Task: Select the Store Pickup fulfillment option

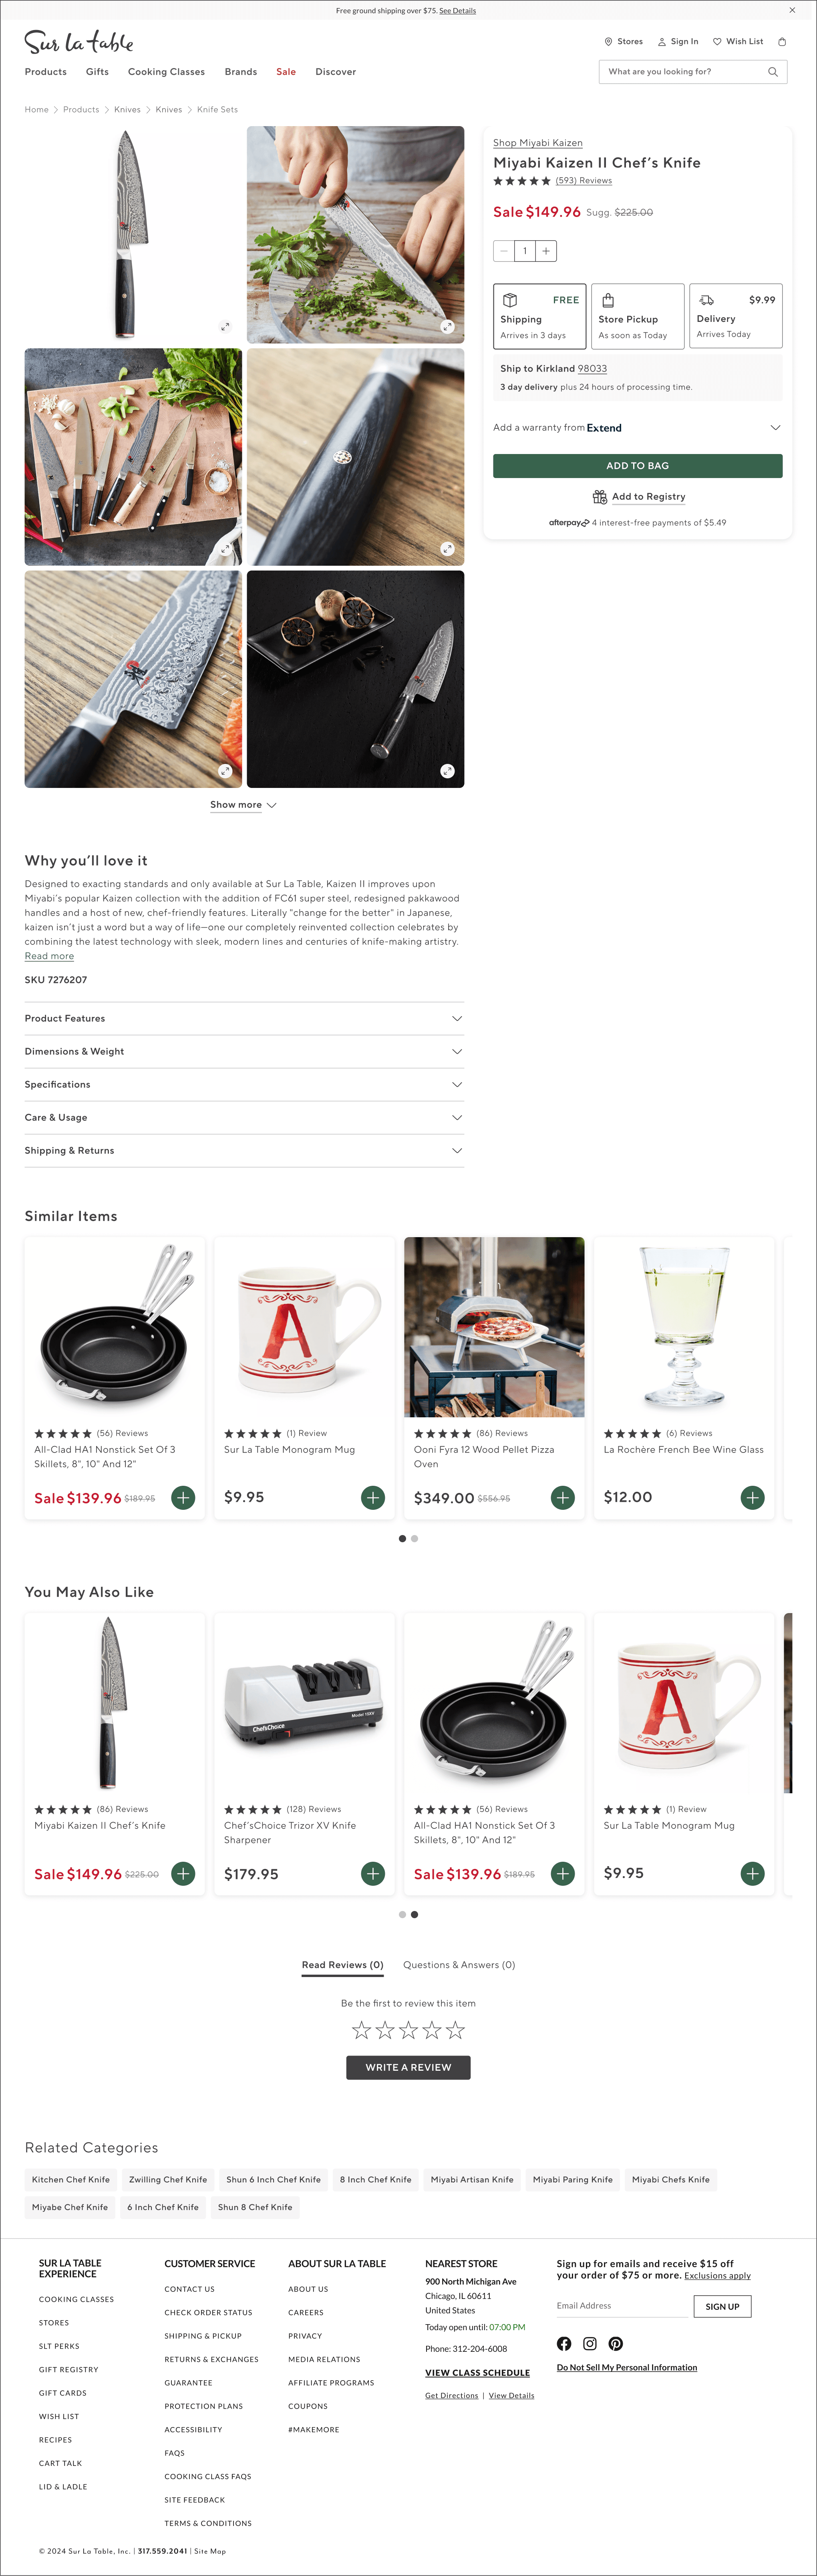Action: point(638,316)
